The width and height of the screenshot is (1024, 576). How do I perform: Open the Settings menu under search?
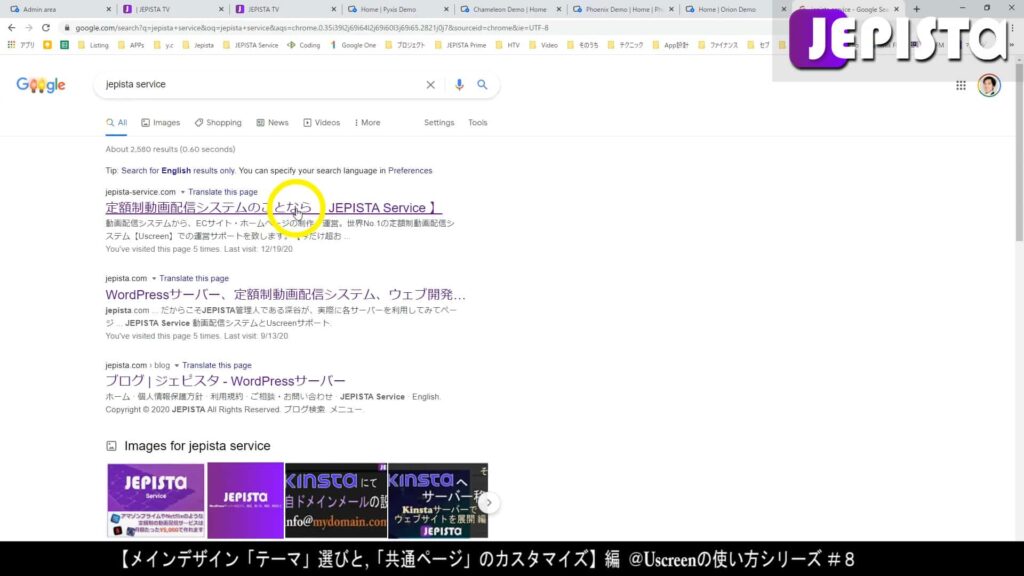click(x=439, y=123)
